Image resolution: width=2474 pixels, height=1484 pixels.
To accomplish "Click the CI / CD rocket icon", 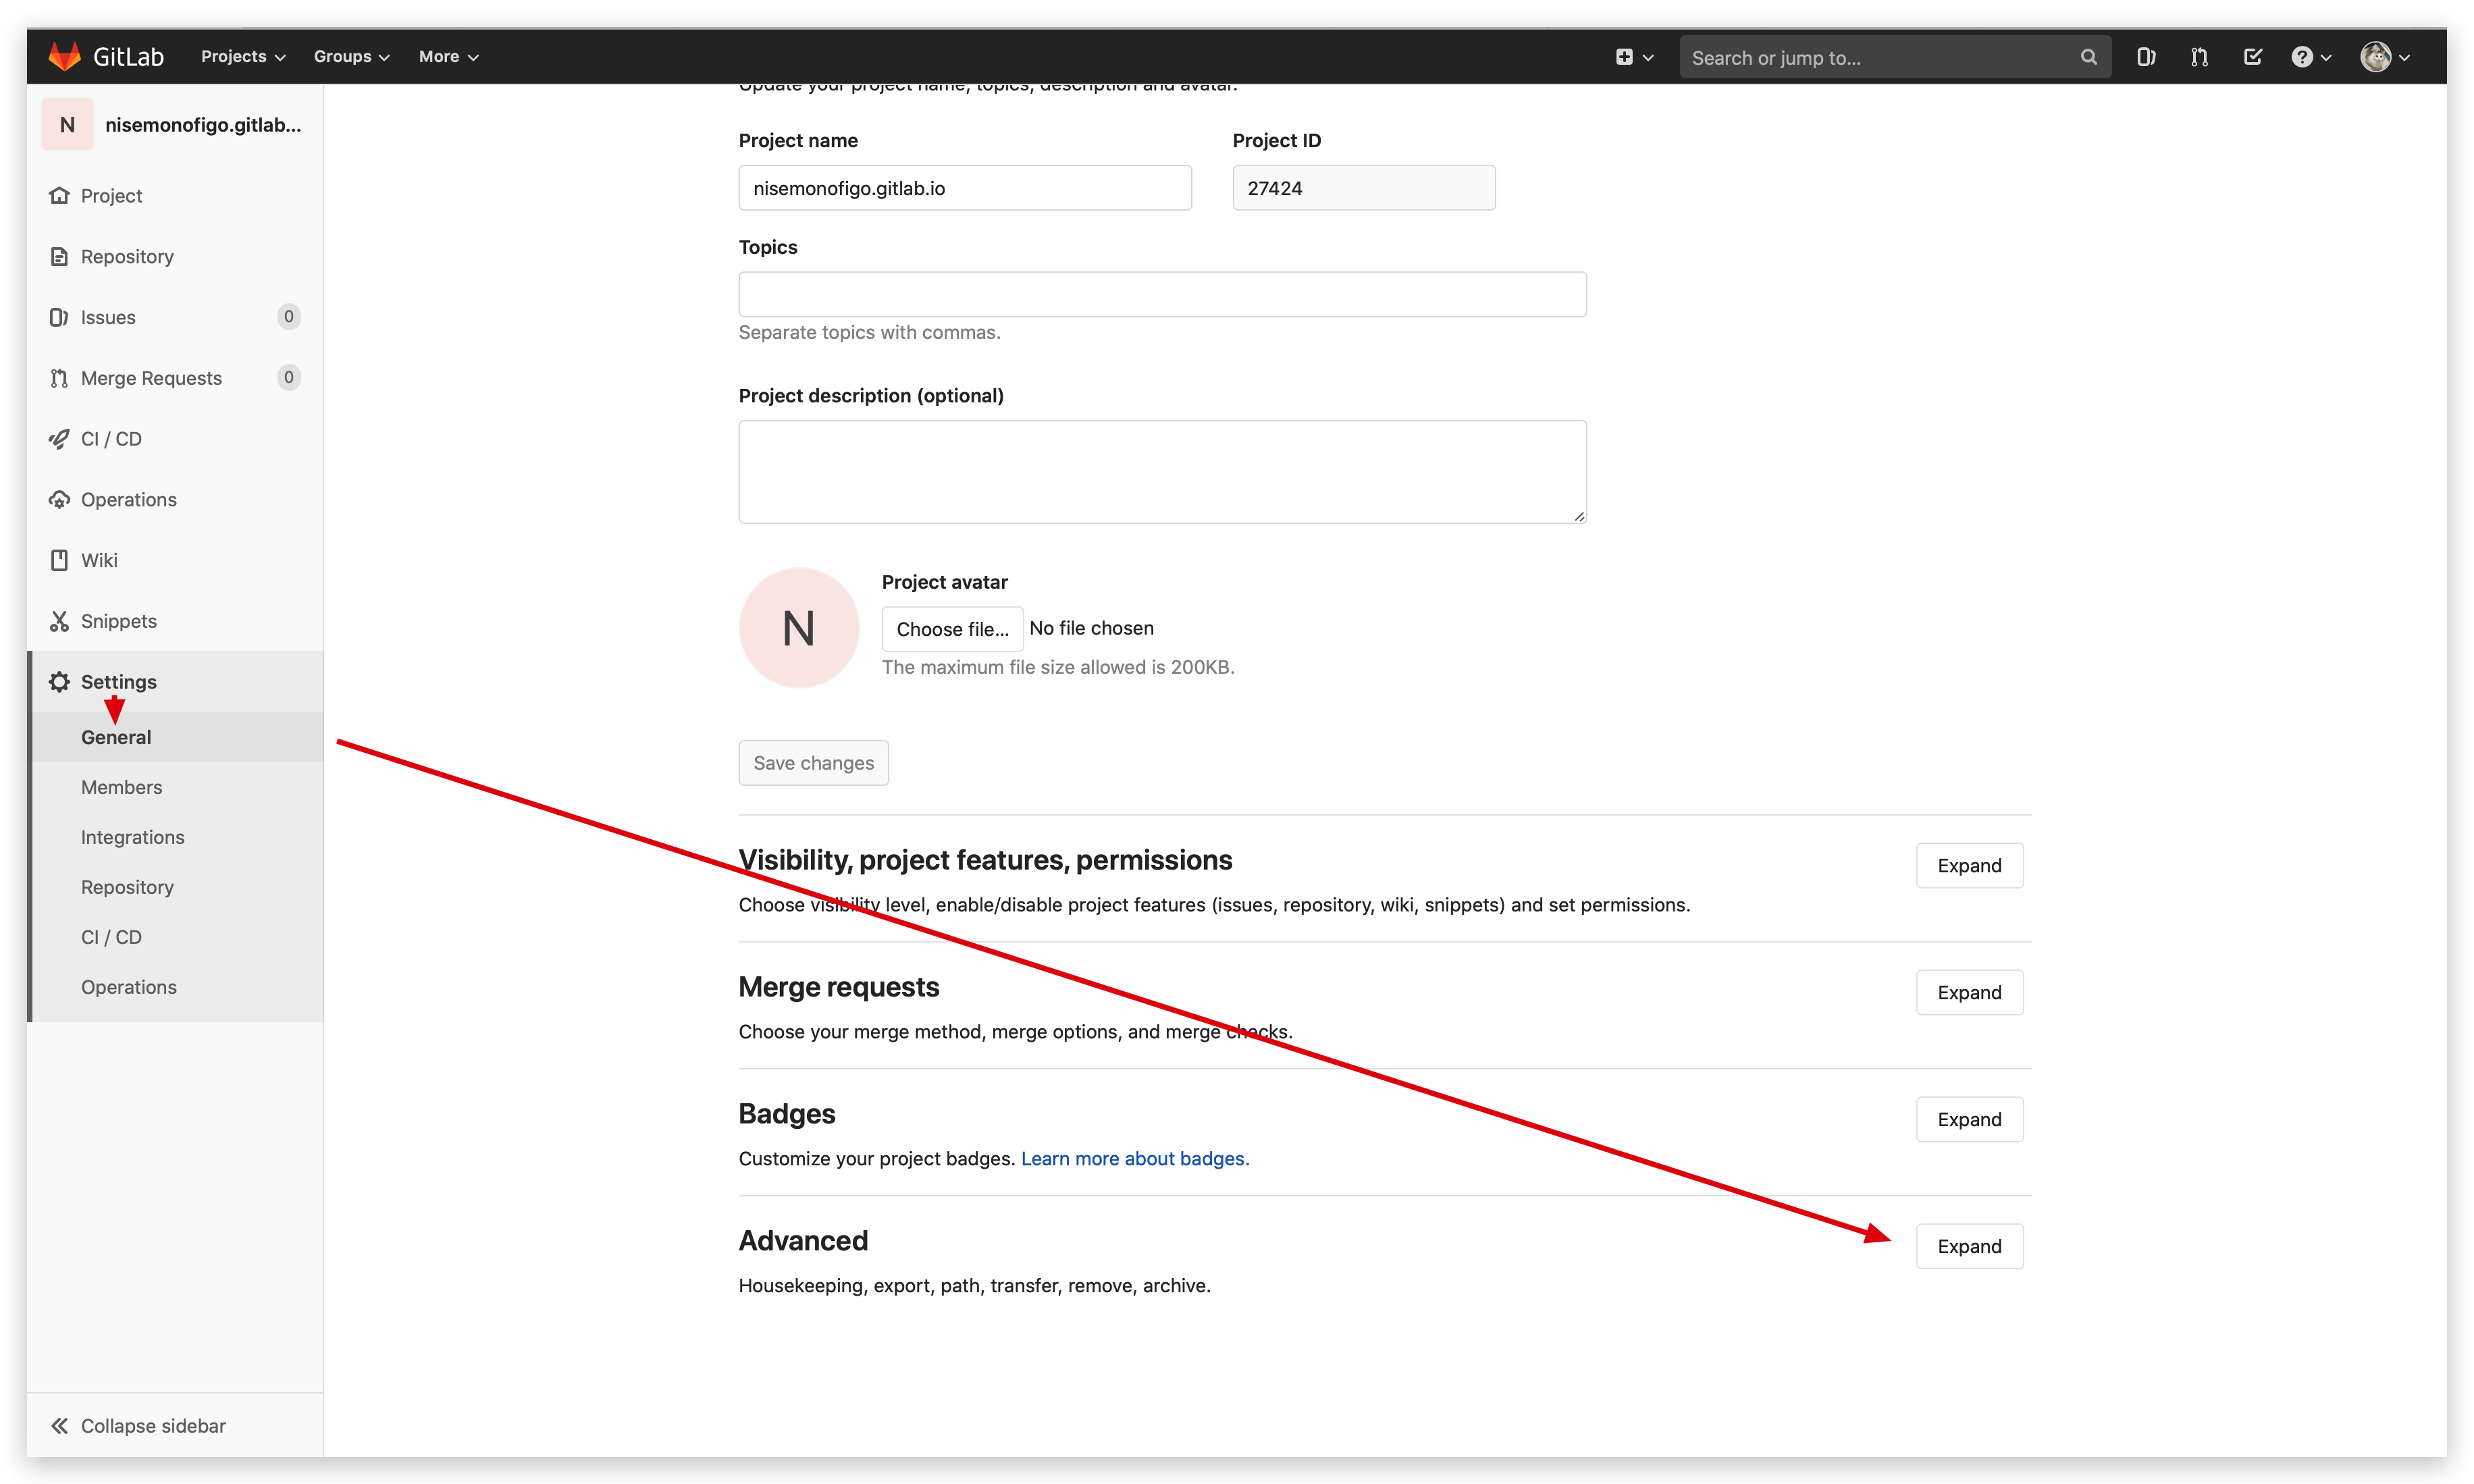I will tap(59, 439).
